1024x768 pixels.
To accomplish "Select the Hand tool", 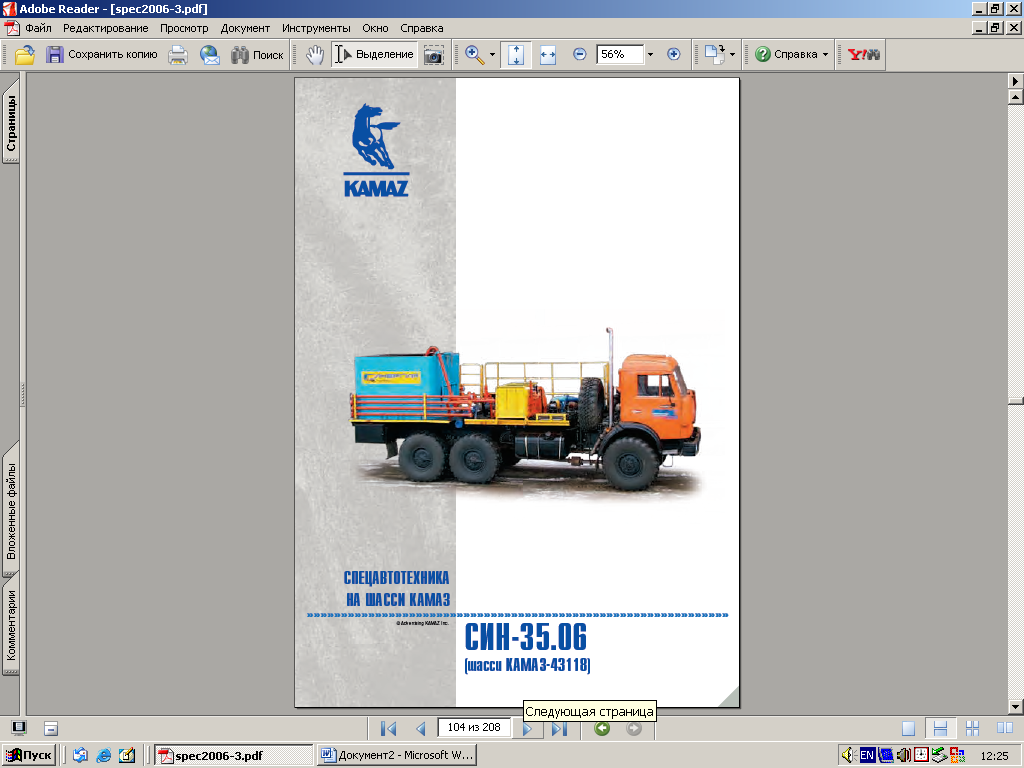I will 315,55.
